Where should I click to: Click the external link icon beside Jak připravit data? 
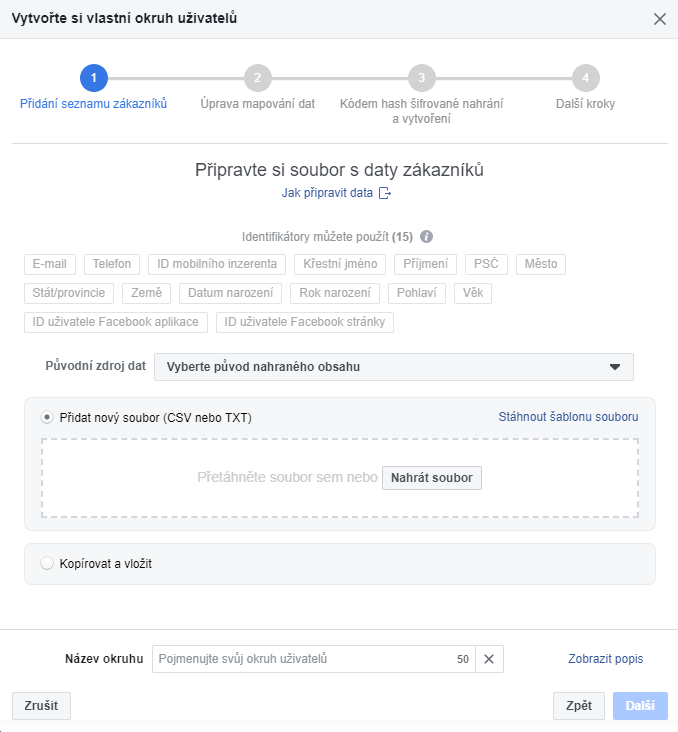(x=385, y=193)
